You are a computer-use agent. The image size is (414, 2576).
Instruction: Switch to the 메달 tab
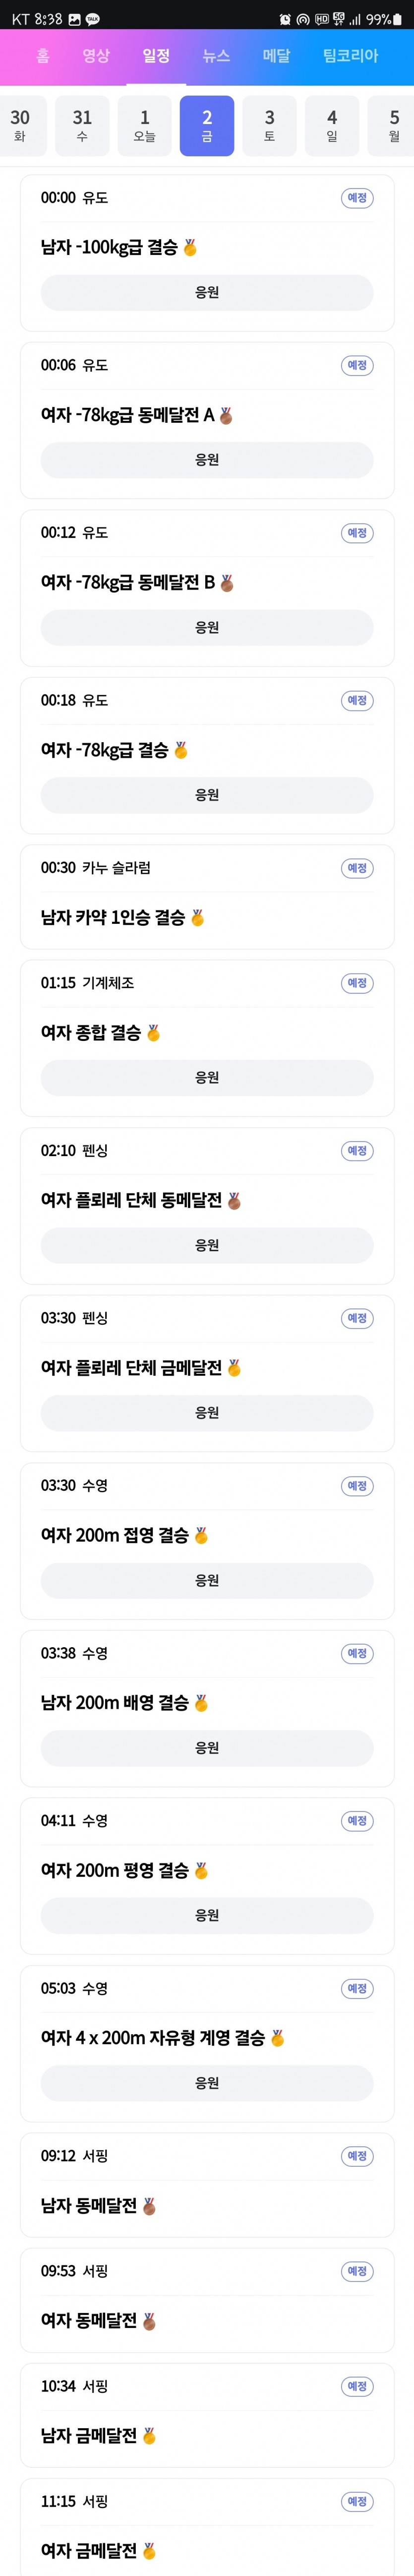[x=276, y=56]
